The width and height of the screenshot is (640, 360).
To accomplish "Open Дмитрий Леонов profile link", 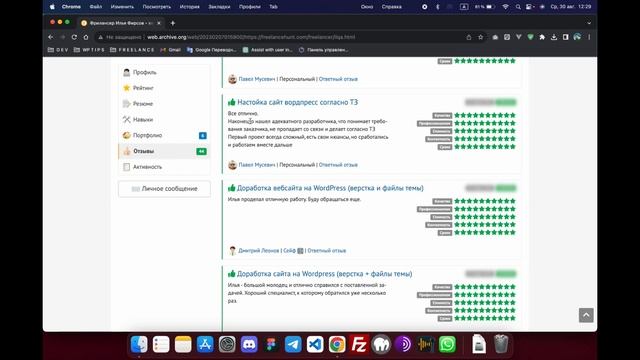I will 258,251.
